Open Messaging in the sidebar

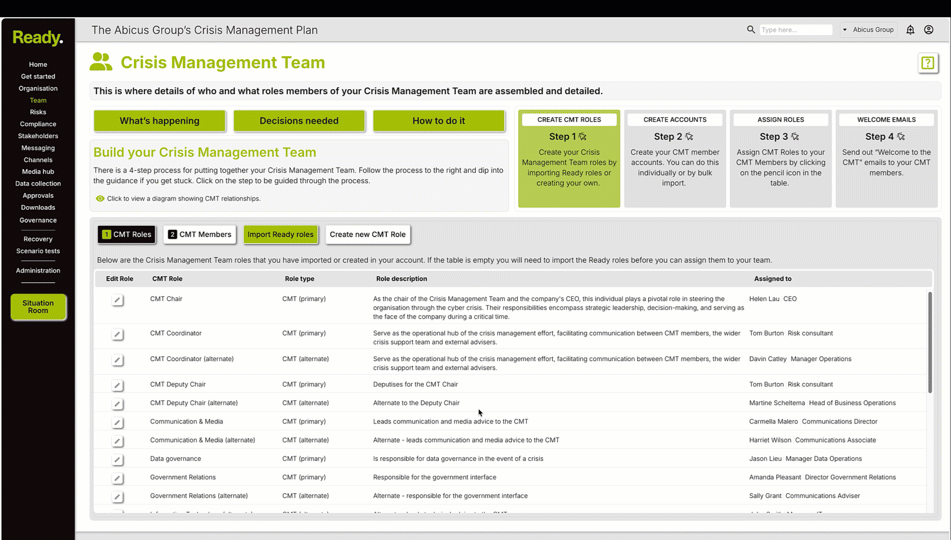tap(38, 147)
